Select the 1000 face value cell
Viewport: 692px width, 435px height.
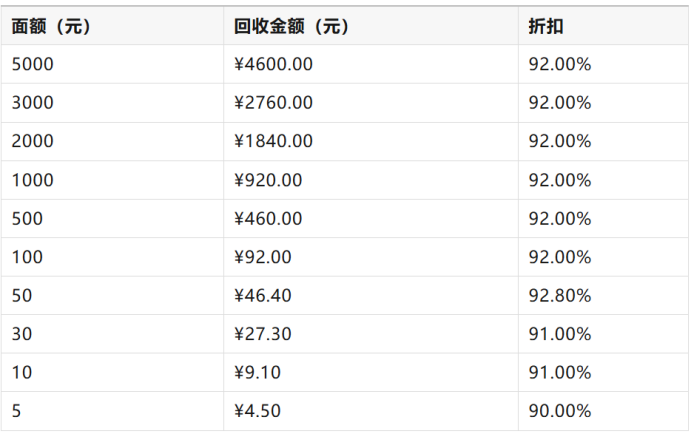pyautogui.click(x=32, y=180)
